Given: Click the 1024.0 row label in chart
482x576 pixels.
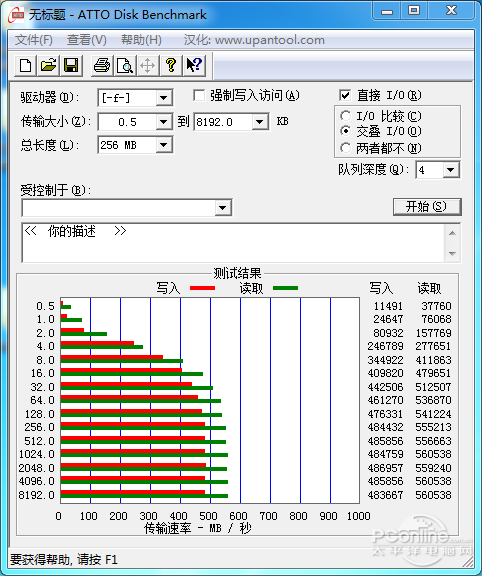Looking at the screenshot, I should click(x=36, y=454).
